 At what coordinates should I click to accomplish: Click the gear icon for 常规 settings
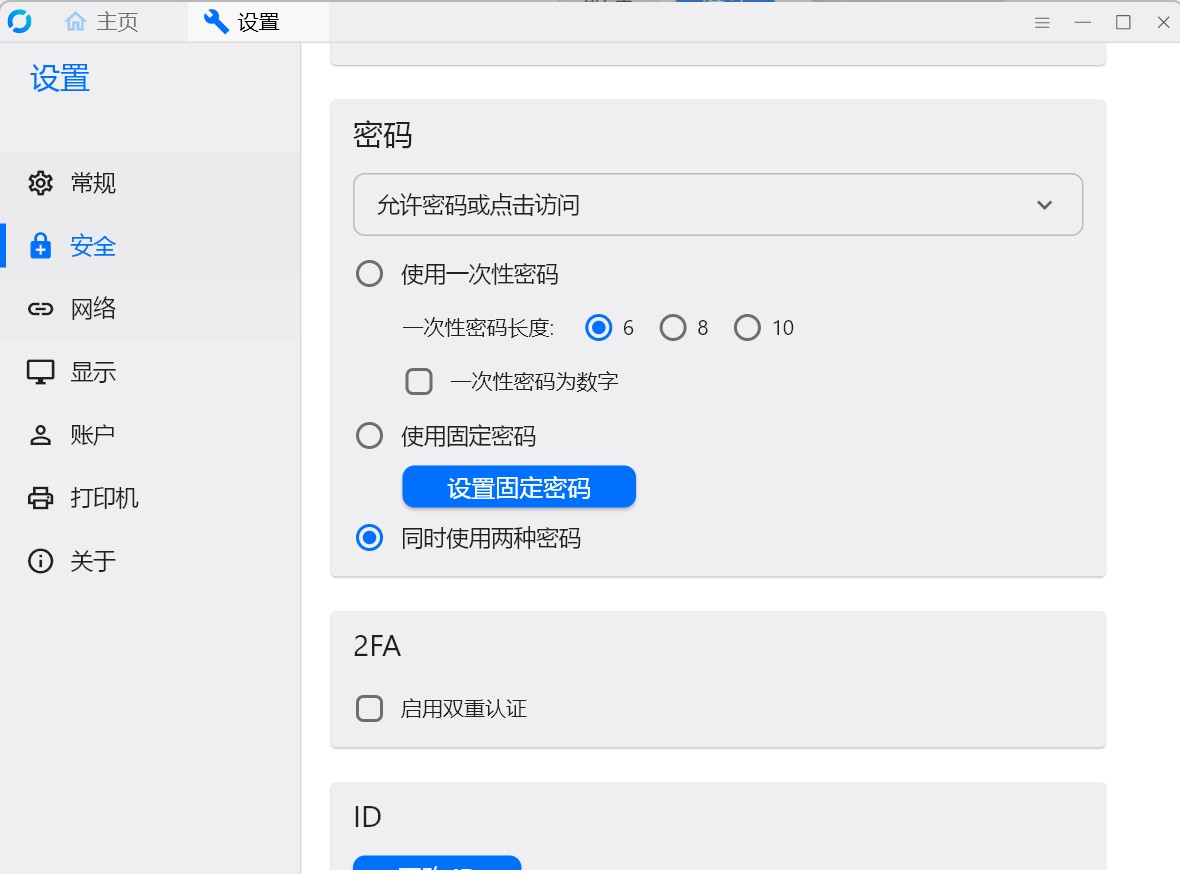[40, 183]
